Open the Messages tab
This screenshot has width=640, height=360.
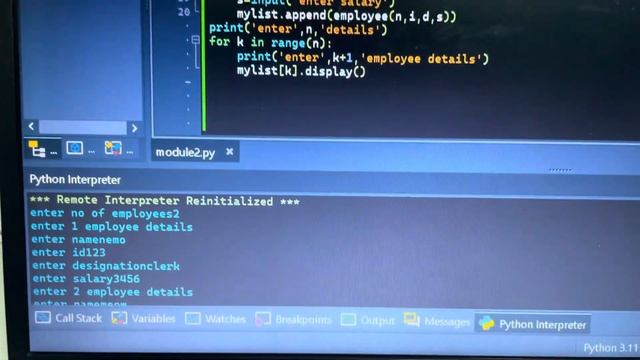[437, 321]
